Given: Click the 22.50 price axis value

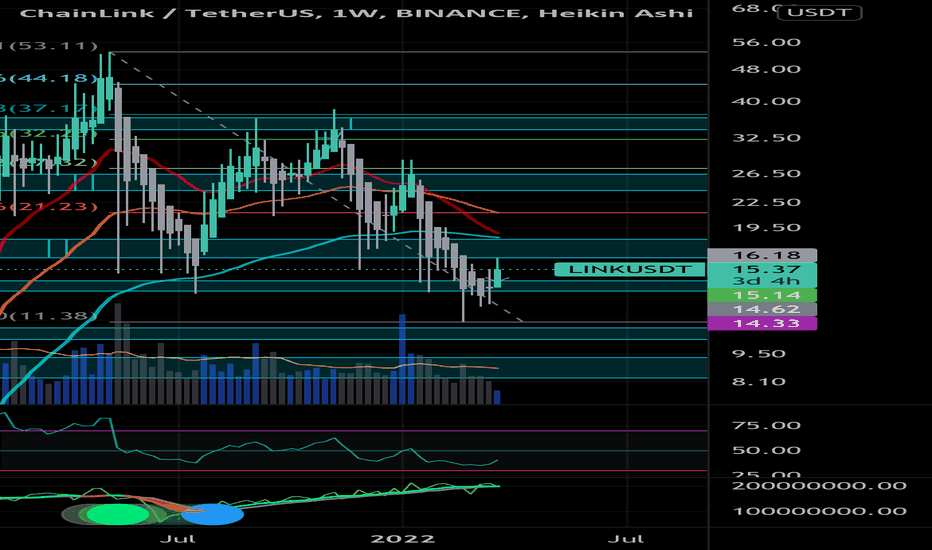Looking at the screenshot, I should click(766, 202).
